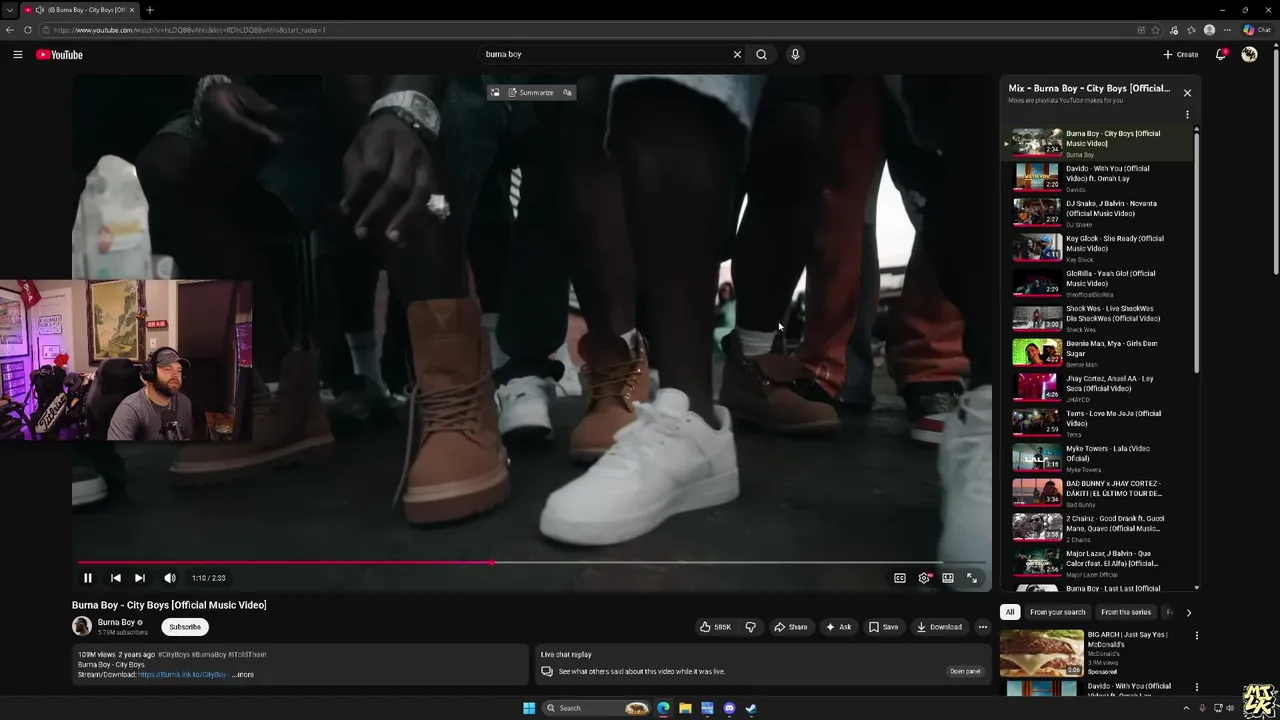1280x720 pixels.
Task: Select 'Tems - Love Me JeJe' in the playlist
Action: [x=1097, y=422]
